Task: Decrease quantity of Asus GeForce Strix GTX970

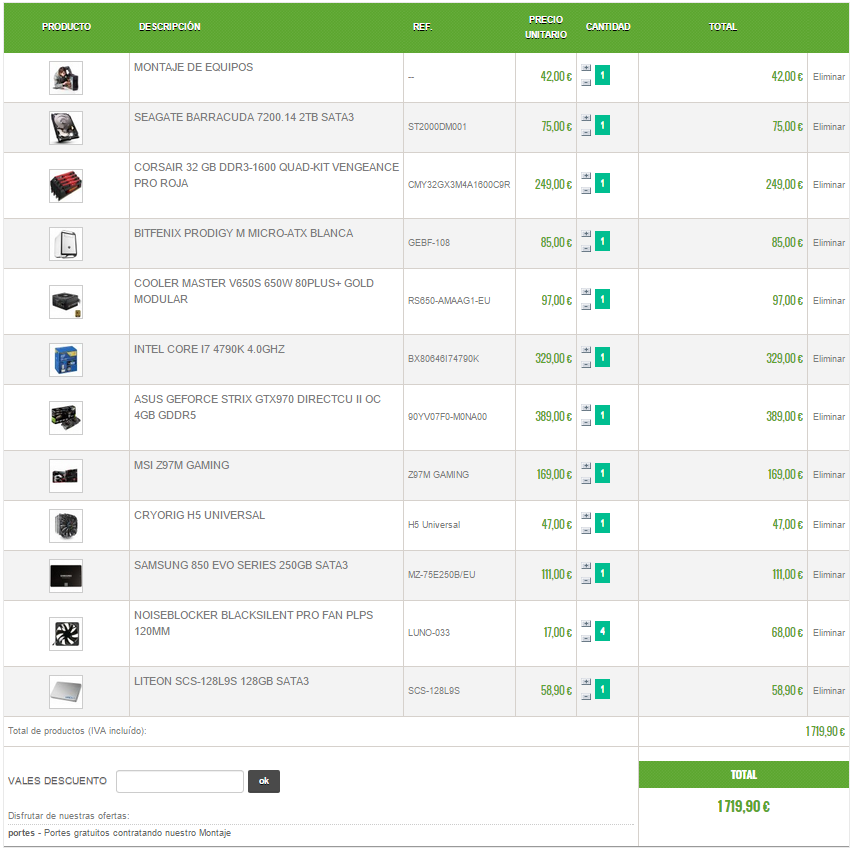Action: [586, 423]
